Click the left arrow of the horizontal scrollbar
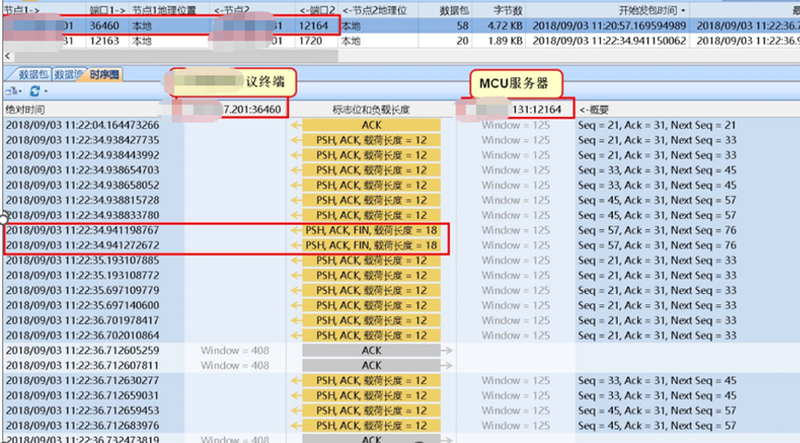The height and width of the screenshot is (443, 800). (x=7, y=56)
